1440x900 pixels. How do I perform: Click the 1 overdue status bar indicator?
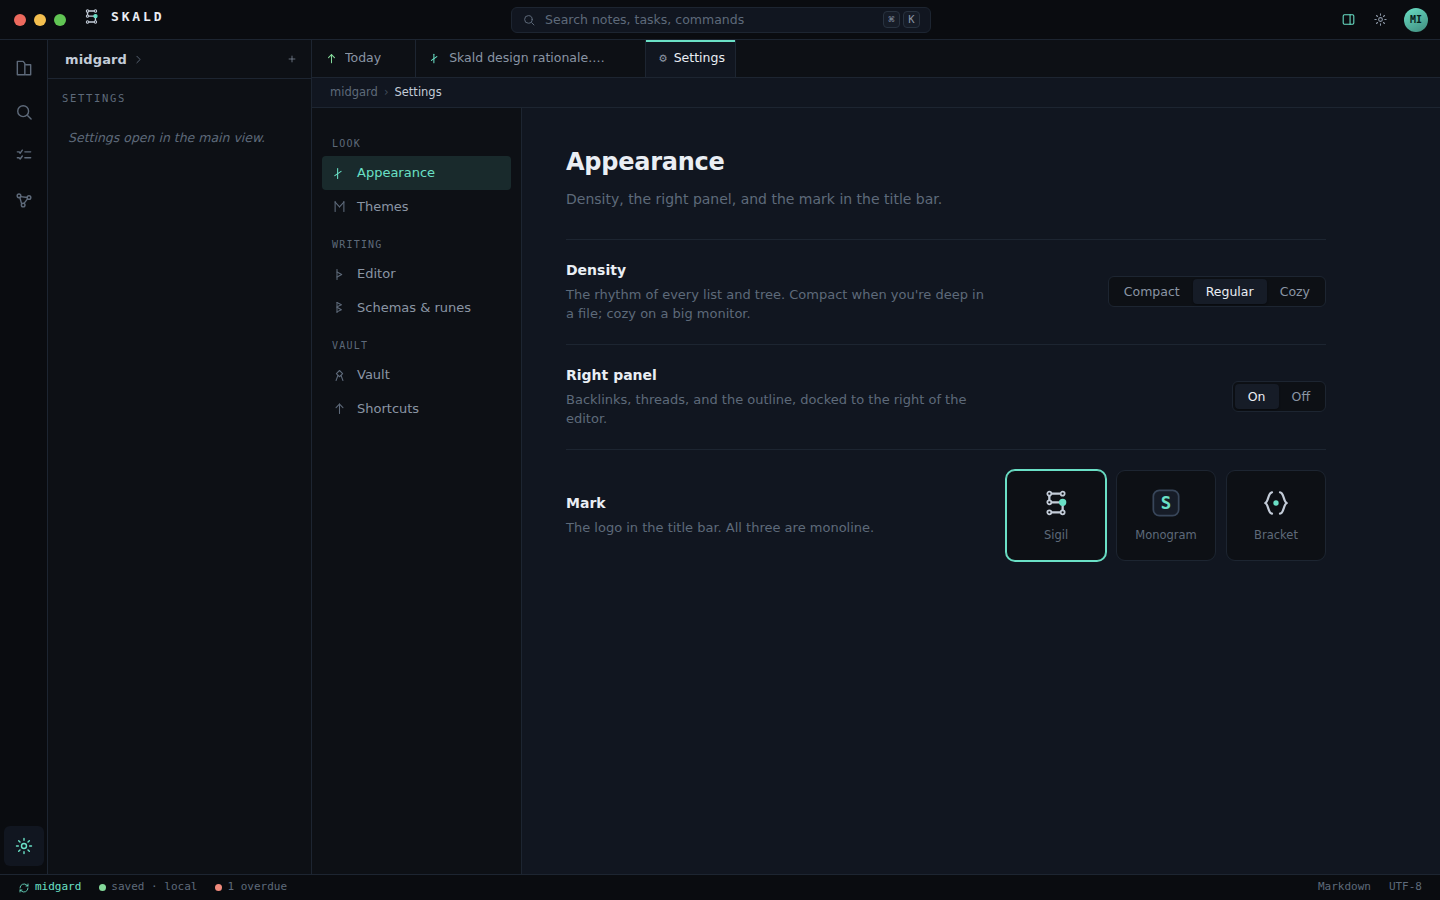click(x=251, y=887)
